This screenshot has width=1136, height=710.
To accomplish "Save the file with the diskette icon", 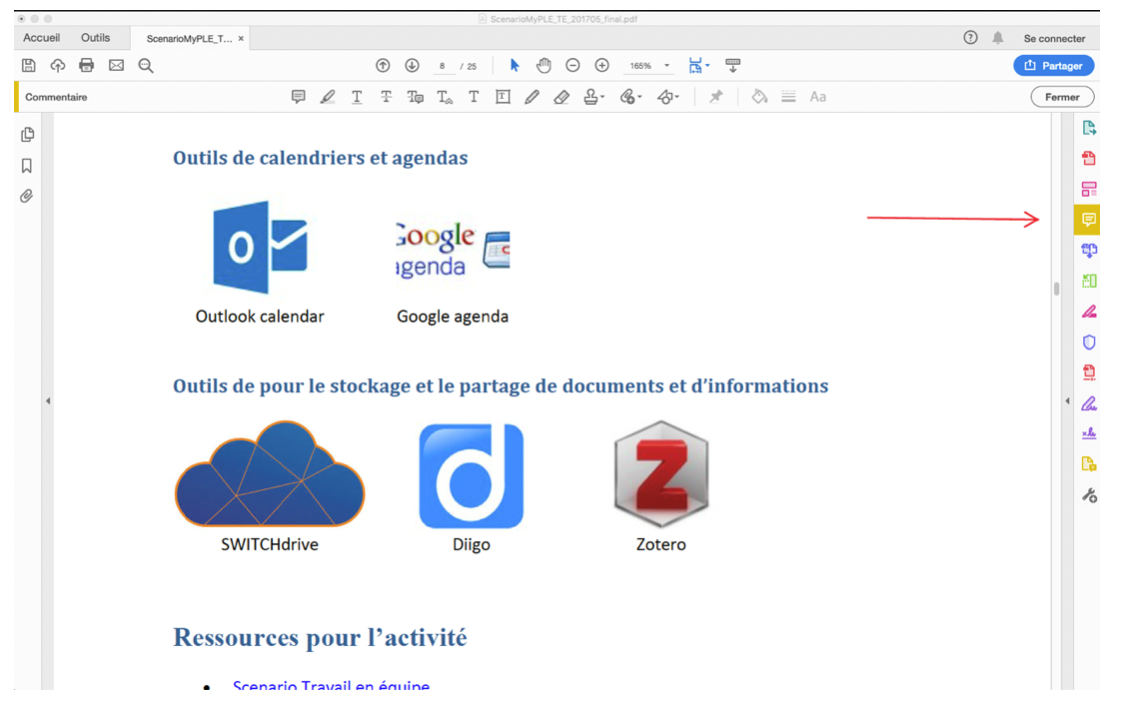I will [28, 65].
